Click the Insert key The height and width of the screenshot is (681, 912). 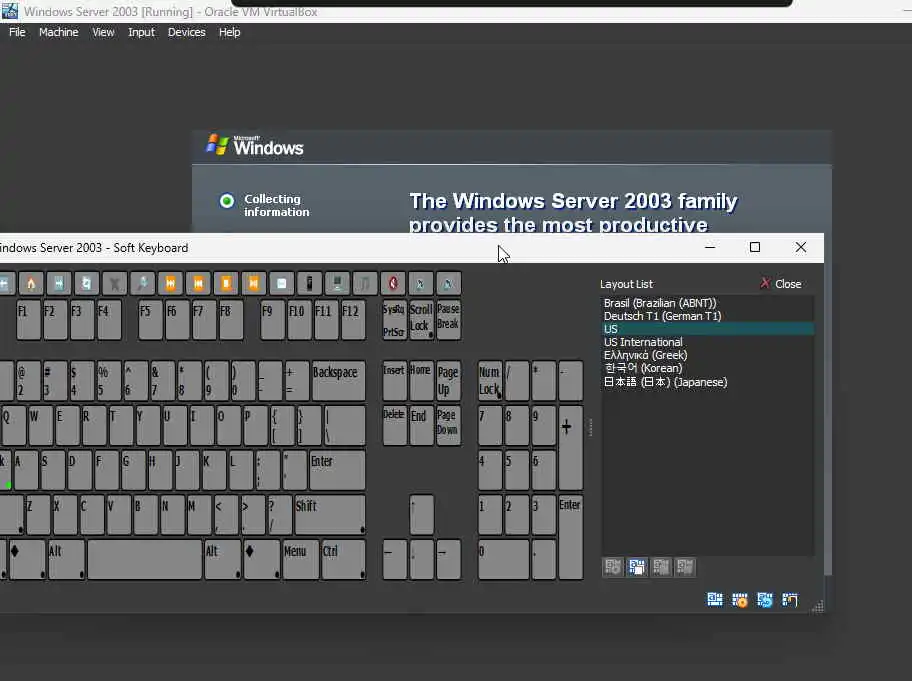[x=394, y=380]
